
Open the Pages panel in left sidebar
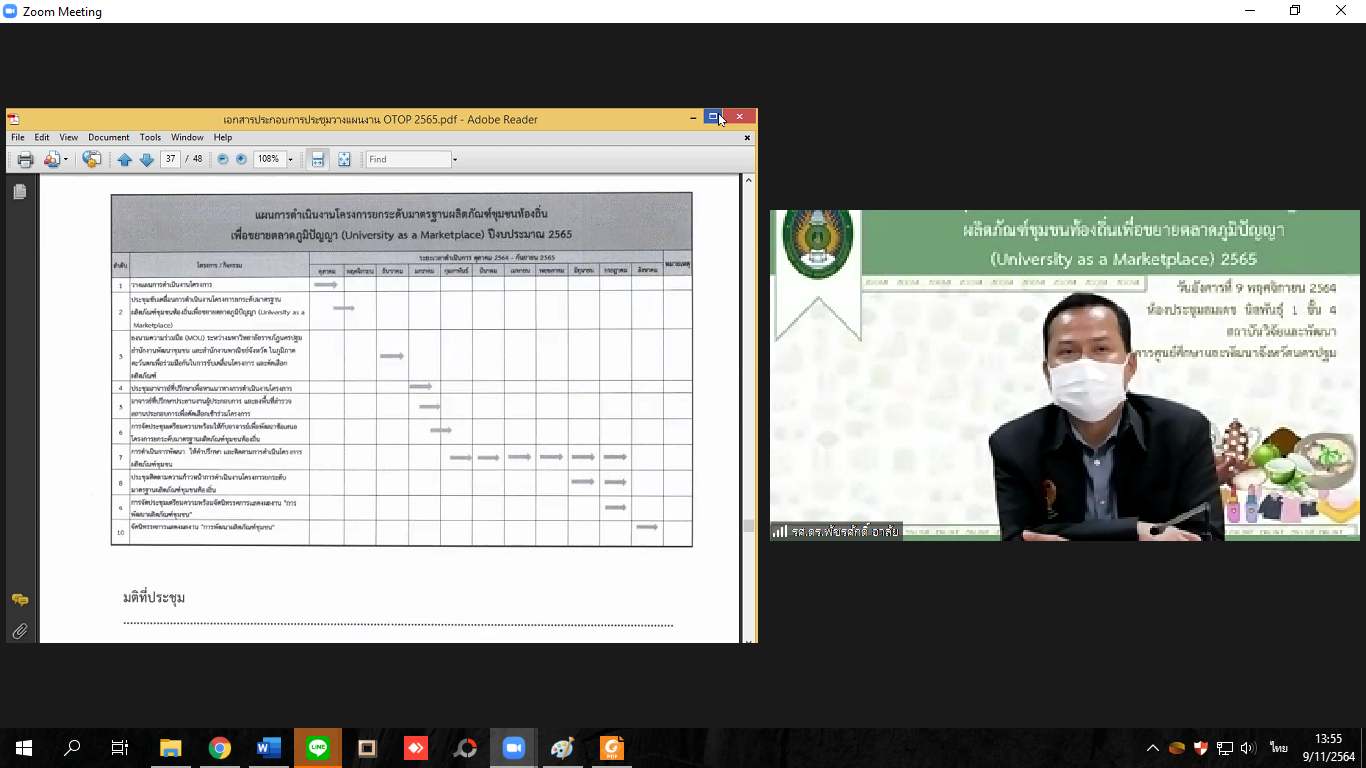coord(20,192)
